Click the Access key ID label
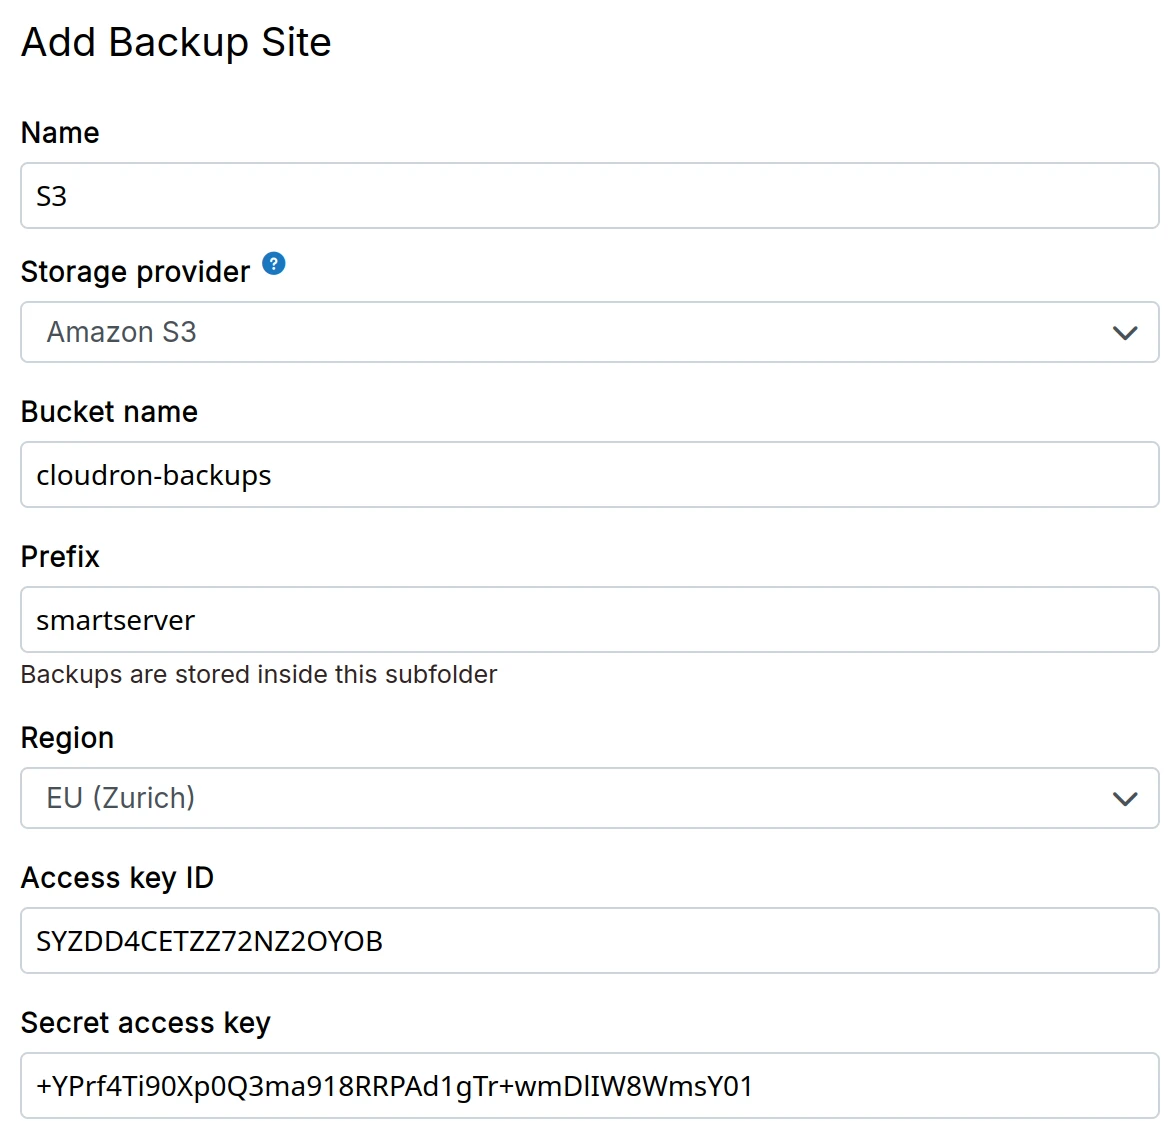Viewport: 1175px width, 1135px height. [117, 878]
